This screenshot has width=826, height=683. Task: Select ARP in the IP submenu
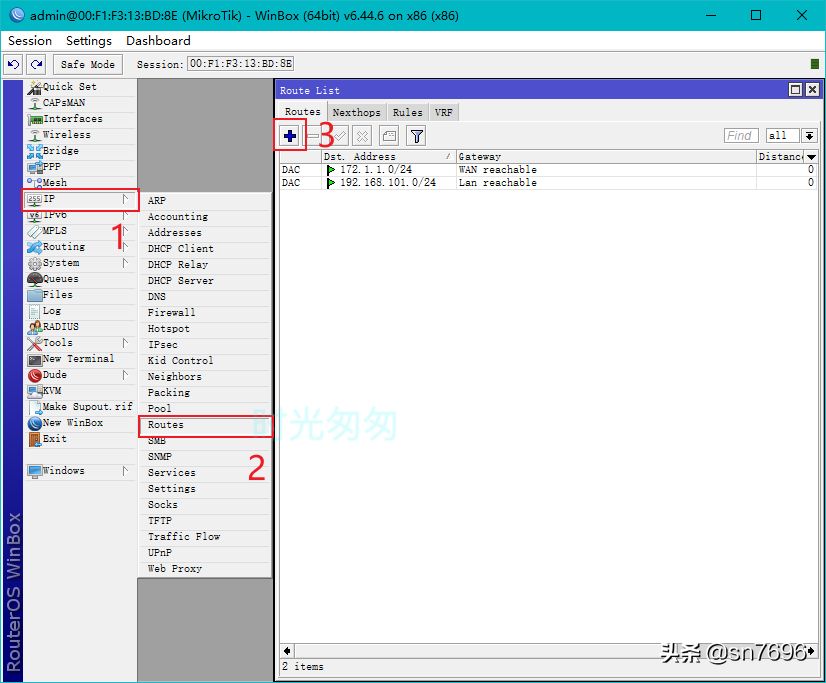point(205,201)
